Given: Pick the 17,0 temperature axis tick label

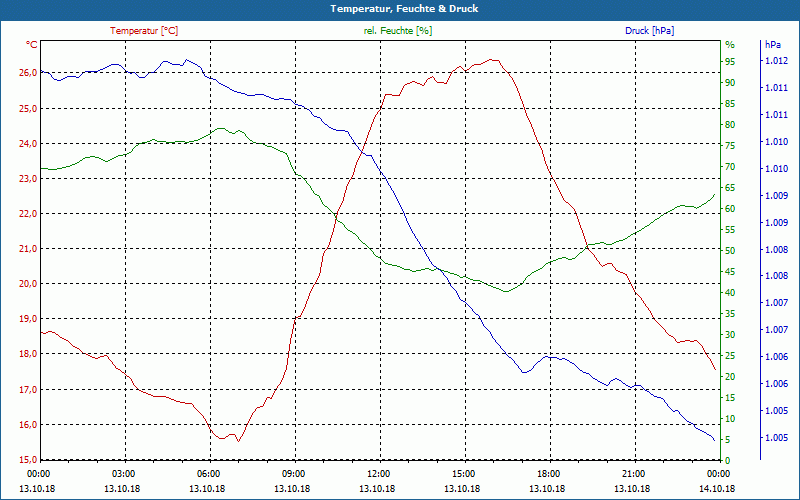Looking at the screenshot, I should [x=28, y=390].
